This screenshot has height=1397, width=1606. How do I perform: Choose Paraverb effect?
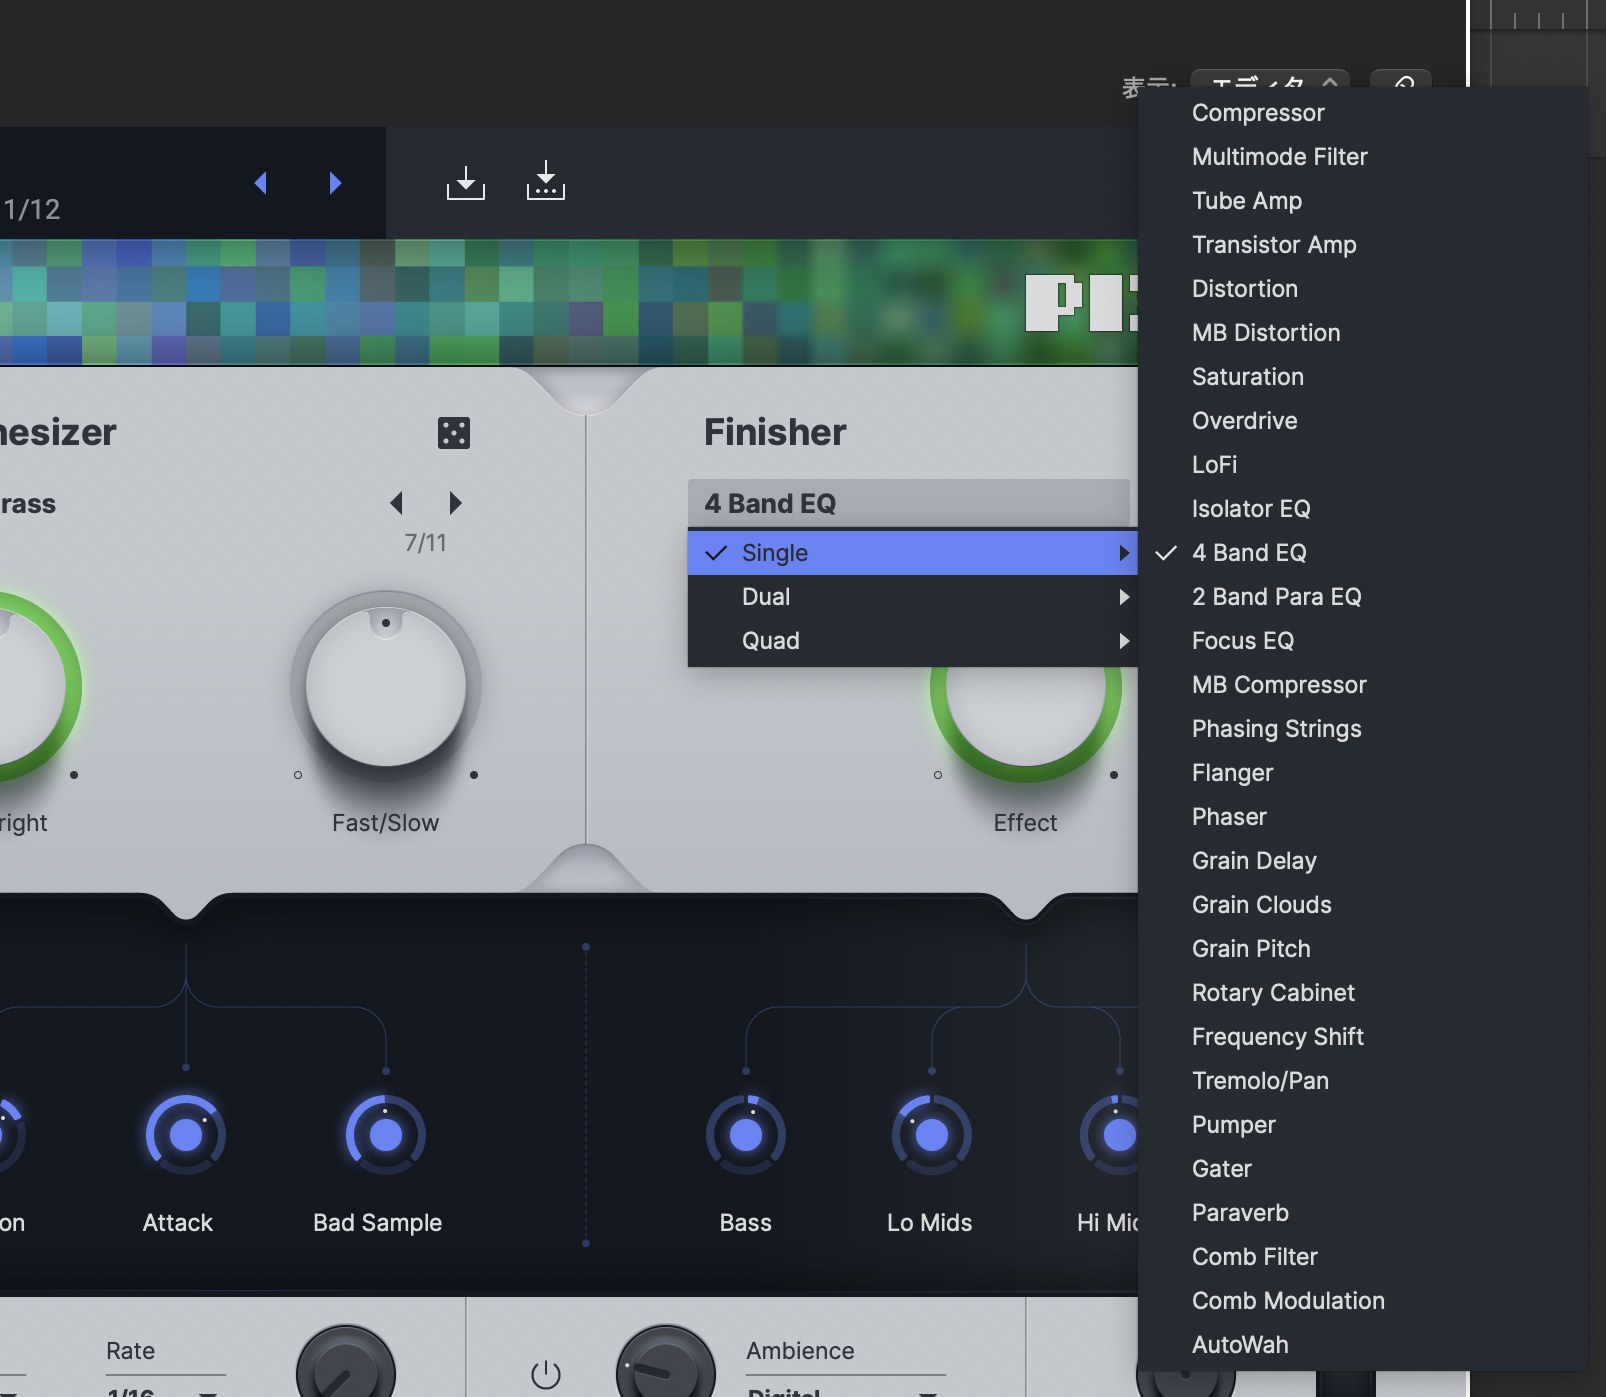(x=1363, y=1213)
